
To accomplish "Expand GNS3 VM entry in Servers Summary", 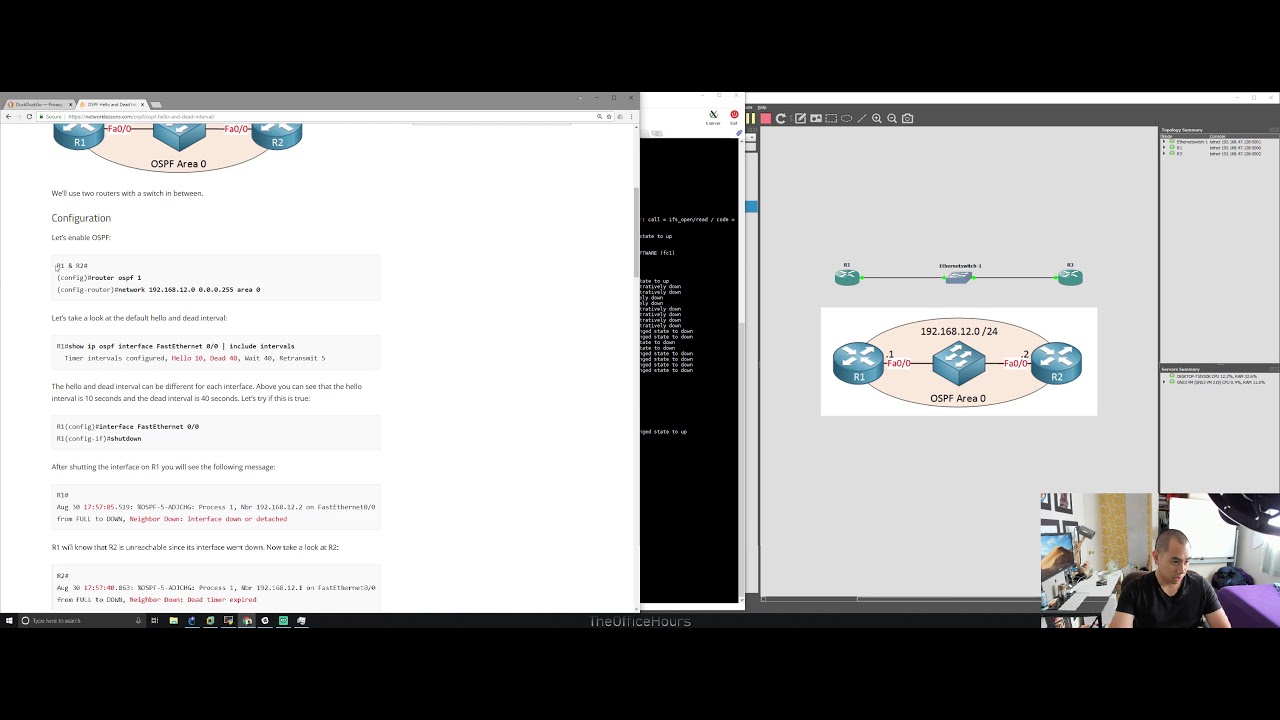I will coord(1164,382).
